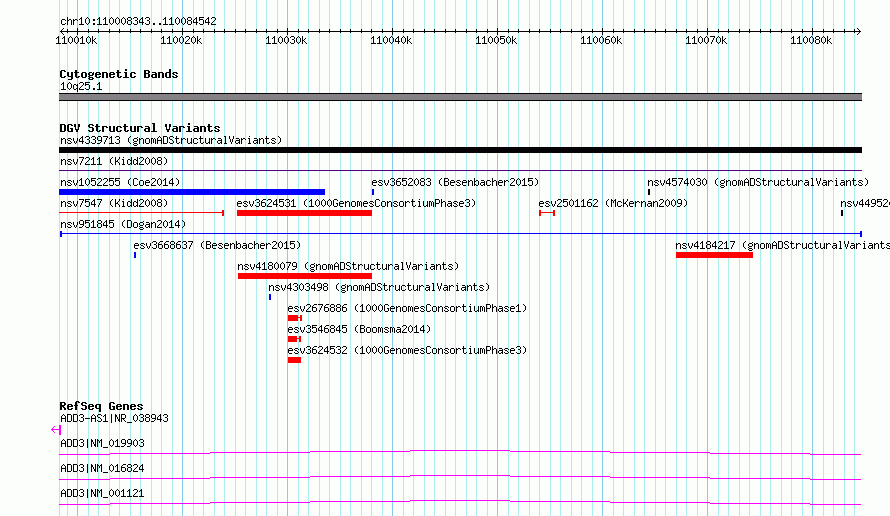This screenshot has width=890, height=516.
Task: Click the ADD3 NM_019903 transcript line
Action: (x=460, y=452)
